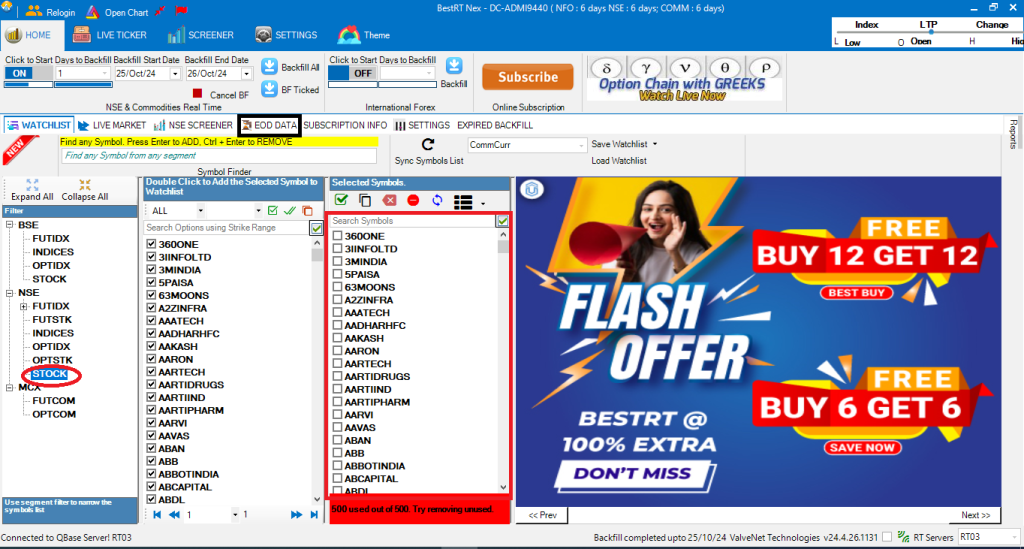Screen dimensions: 1024x549
Task: Click the Cancel BF red square
Action: coord(197,93)
